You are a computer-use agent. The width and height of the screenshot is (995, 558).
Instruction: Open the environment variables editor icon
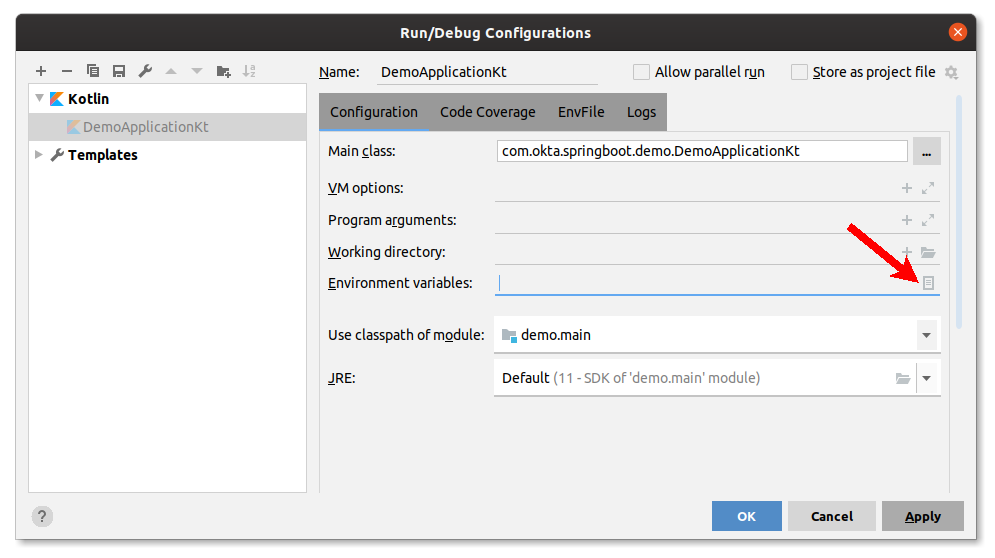tap(928, 283)
